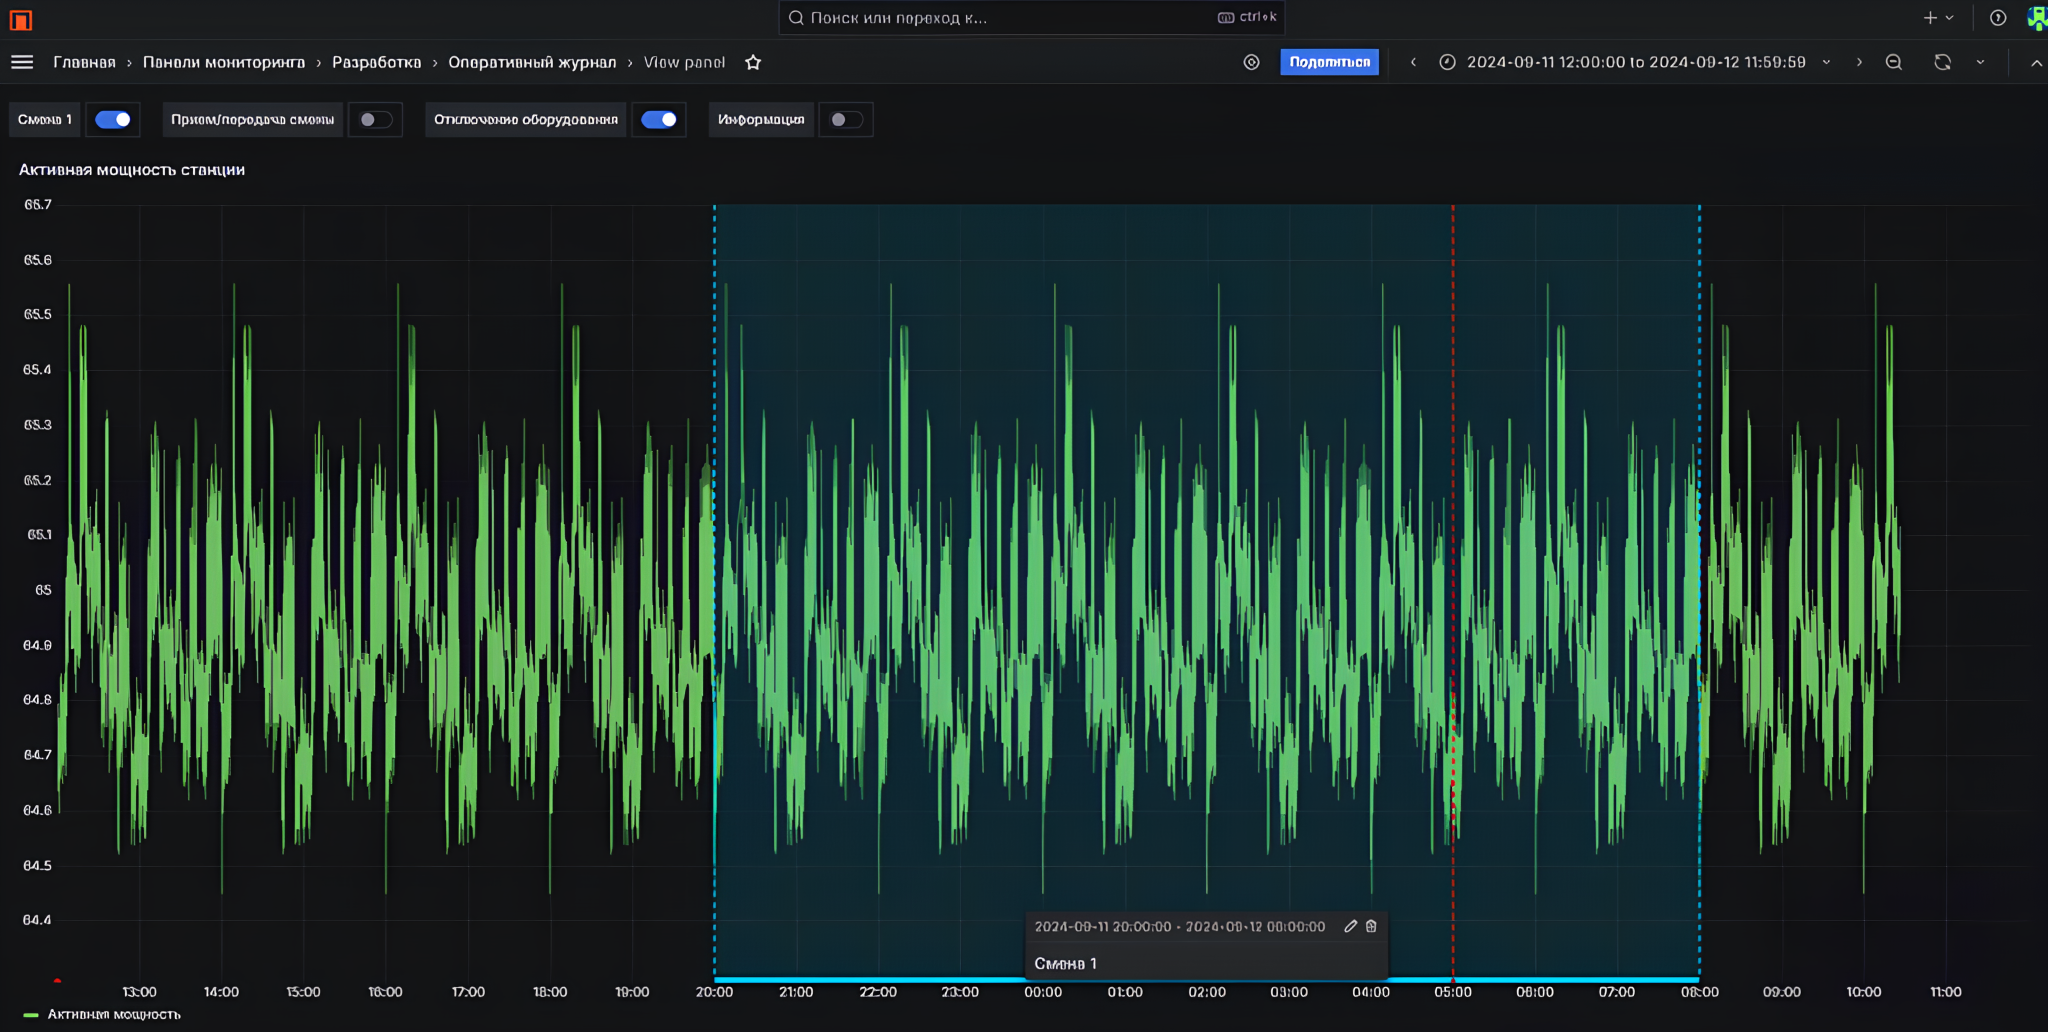Viewport: 2048px width, 1032px height.
Task: Go to Панели мониторинга breadcrumb
Action: tap(224, 62)
